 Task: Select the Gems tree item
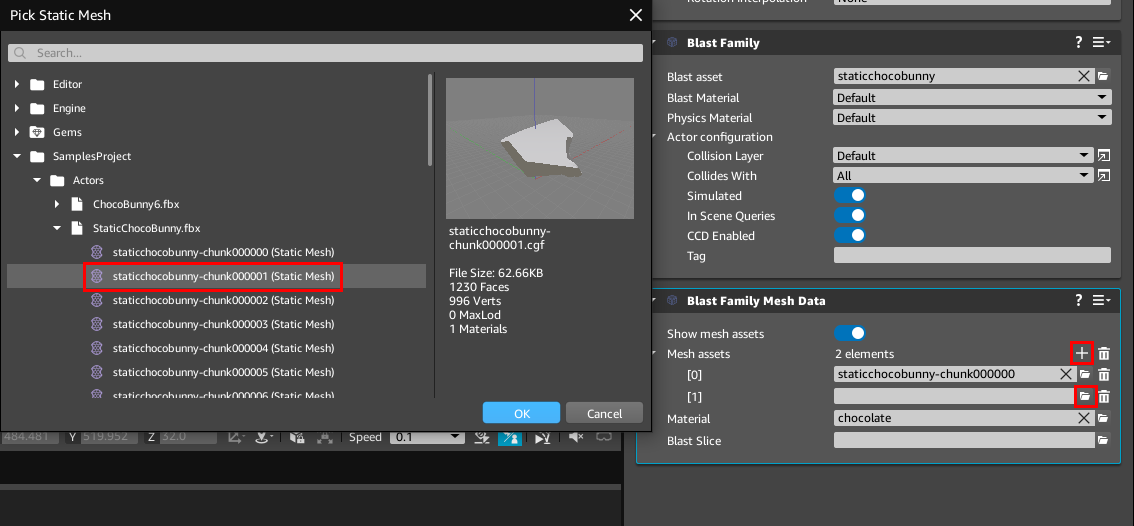(67, 132)
